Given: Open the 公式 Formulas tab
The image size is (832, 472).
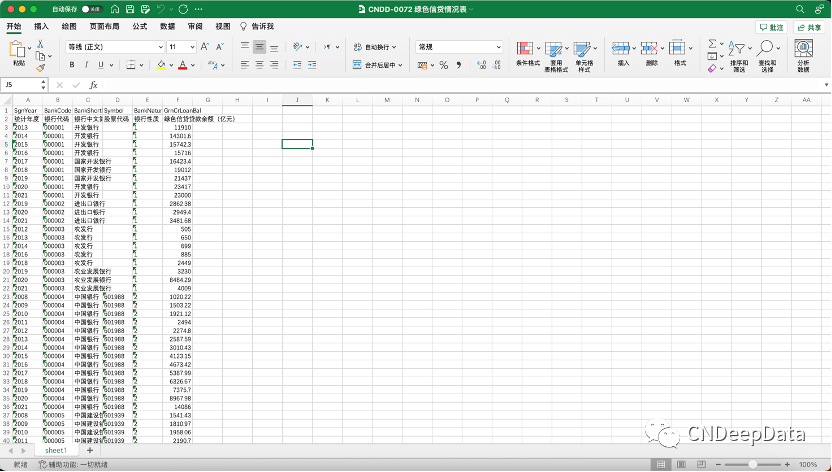Looking at the screenshot, I should point(140,27).
